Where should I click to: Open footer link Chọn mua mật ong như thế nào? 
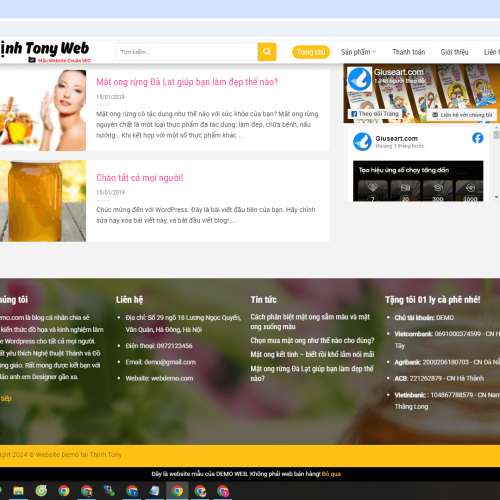click(312, 340)
